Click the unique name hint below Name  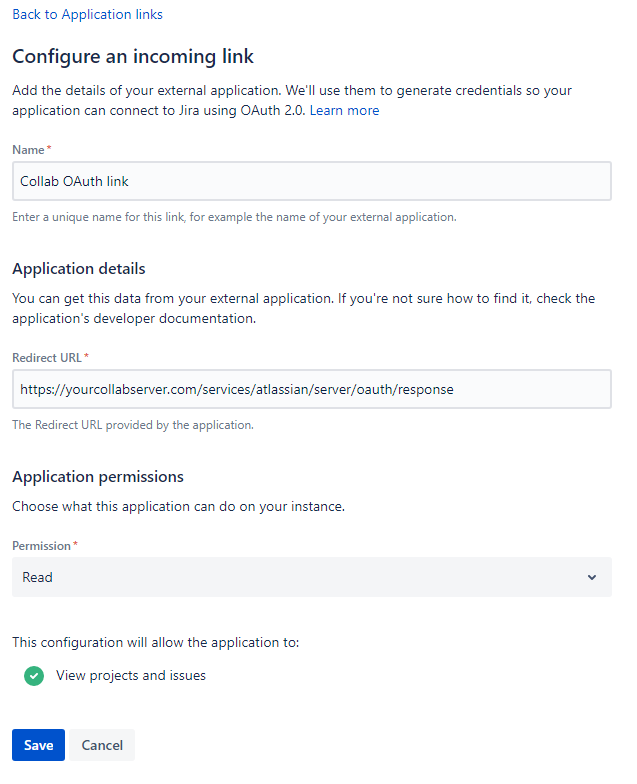click(x=234, y=217)
